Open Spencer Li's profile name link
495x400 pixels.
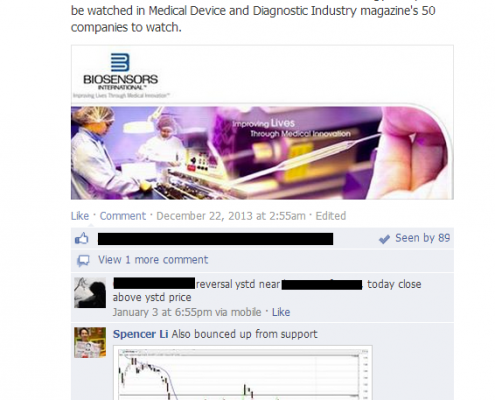coord(140,334)
